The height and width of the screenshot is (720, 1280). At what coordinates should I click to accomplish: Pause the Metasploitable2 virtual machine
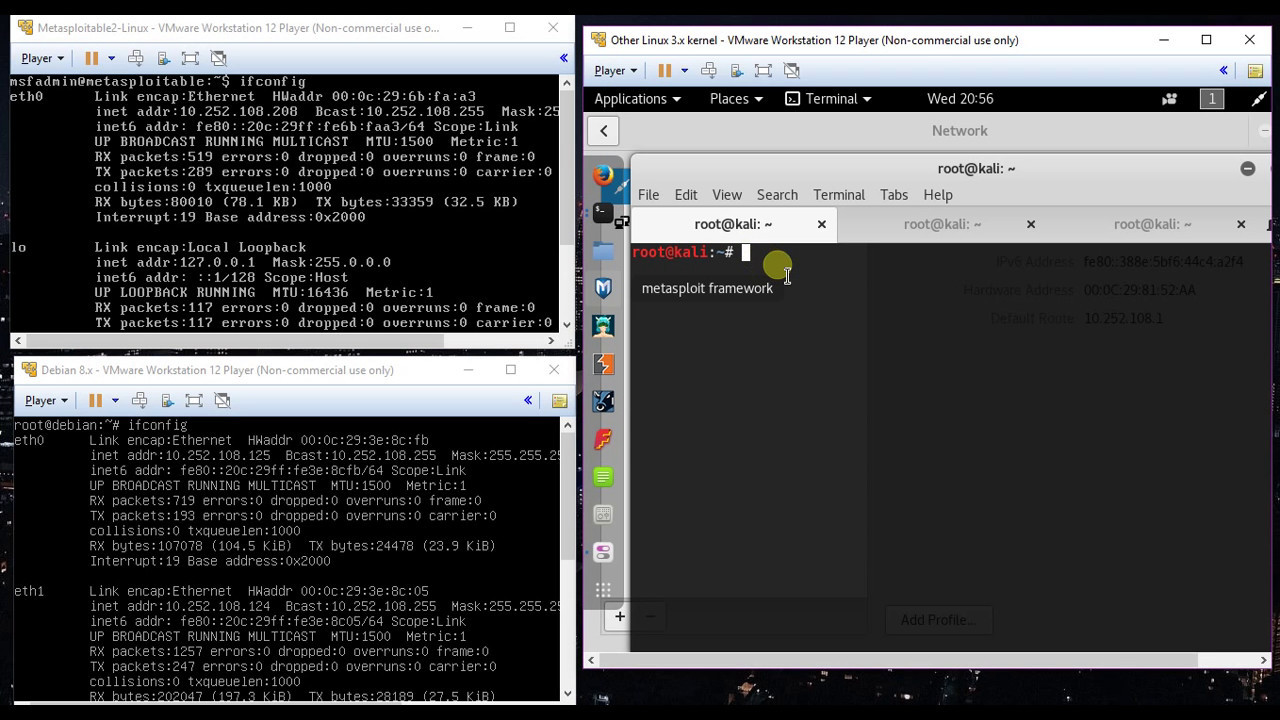pyautogui.click(x=91, y=58)
